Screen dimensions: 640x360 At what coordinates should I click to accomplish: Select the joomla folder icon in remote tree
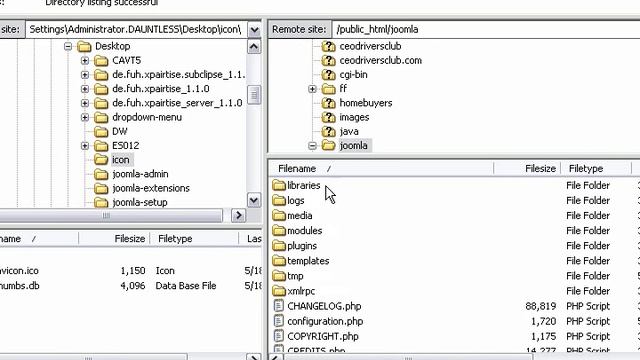click(x=329, y=145)
